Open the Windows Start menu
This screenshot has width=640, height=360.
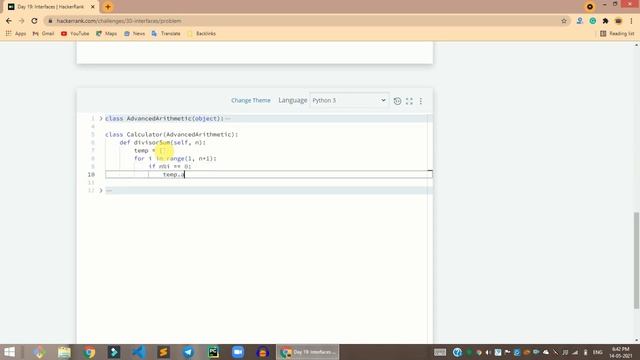tap(9, 352)
